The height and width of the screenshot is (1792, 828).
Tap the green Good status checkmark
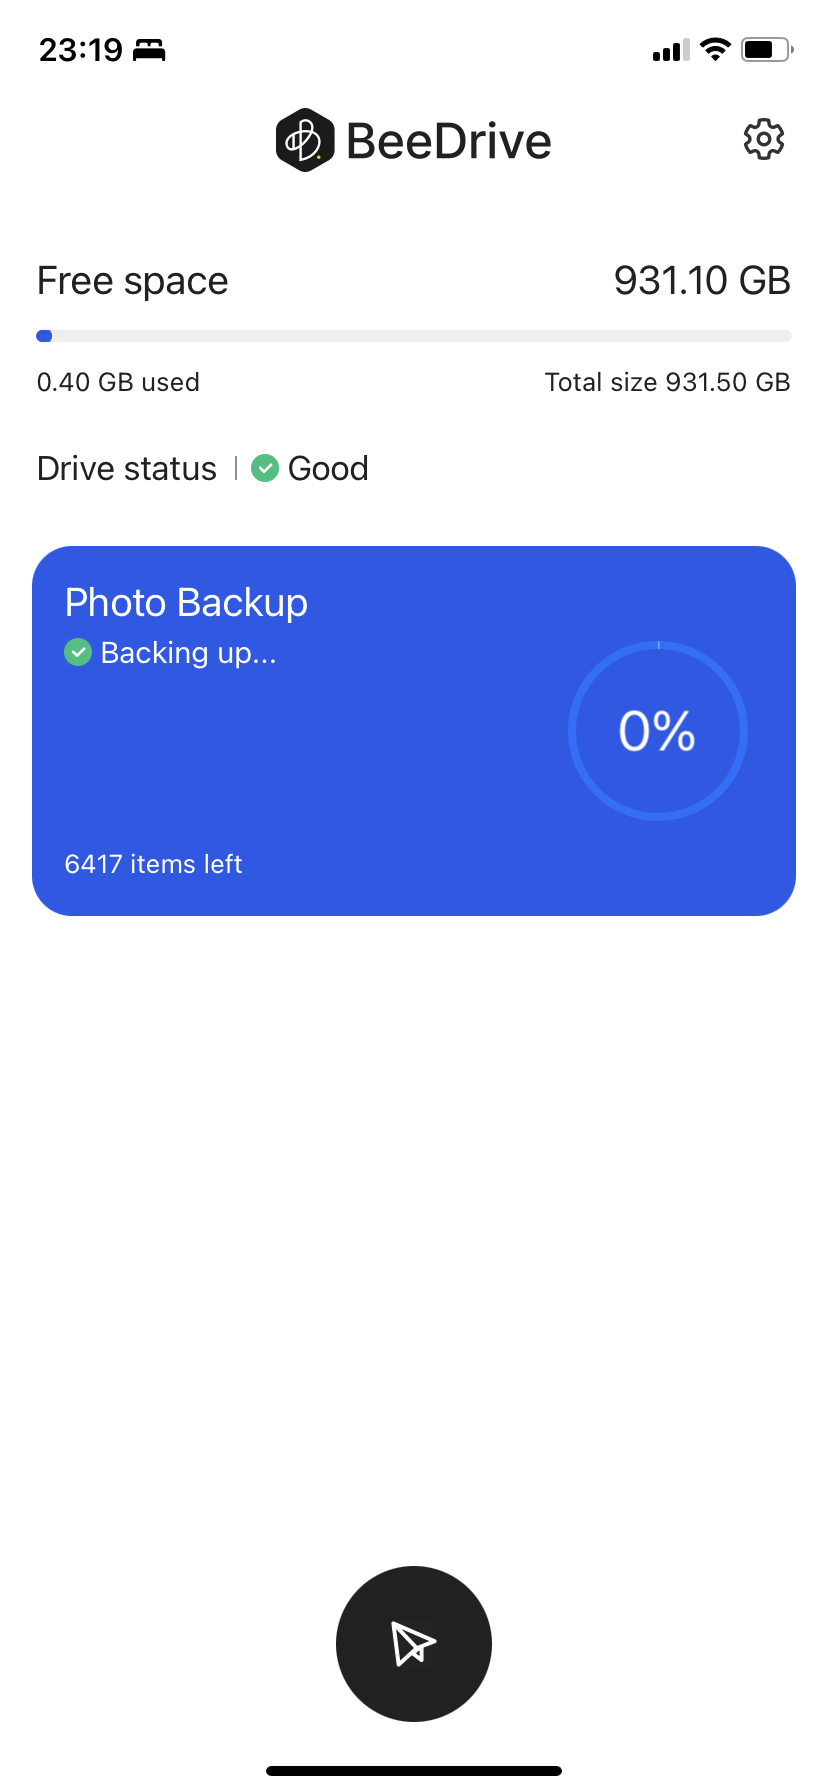(265, 468)
